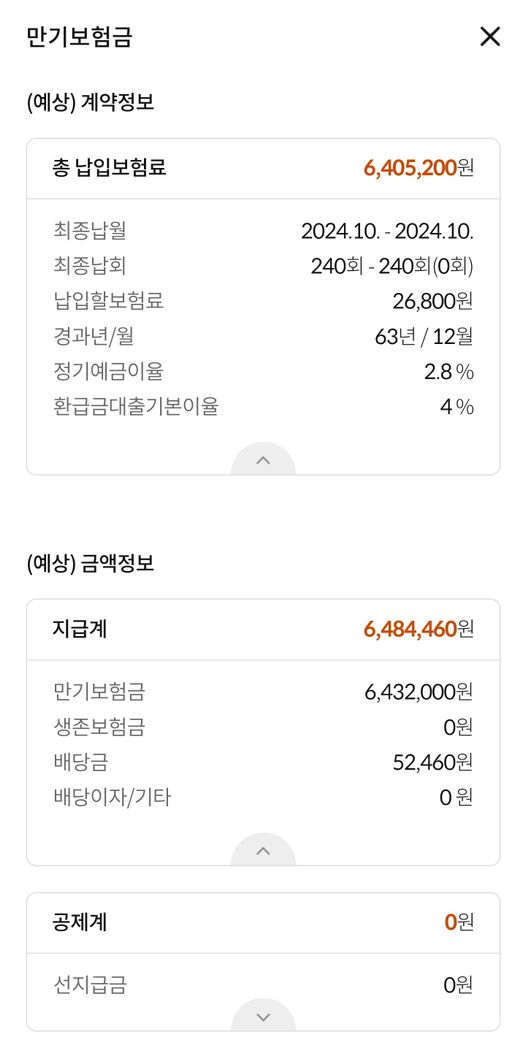Collapse the 총 납입보험료 details chevron

tap(263, 459)
